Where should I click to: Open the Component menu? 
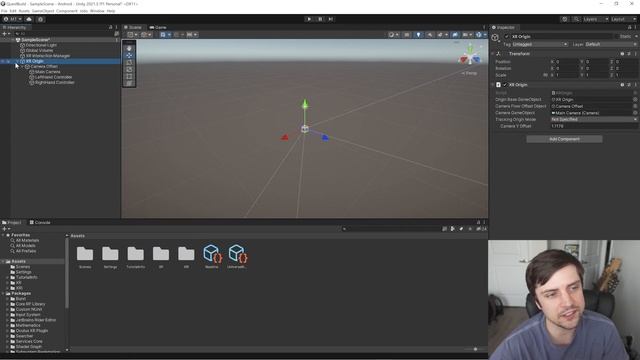[67, 11]
